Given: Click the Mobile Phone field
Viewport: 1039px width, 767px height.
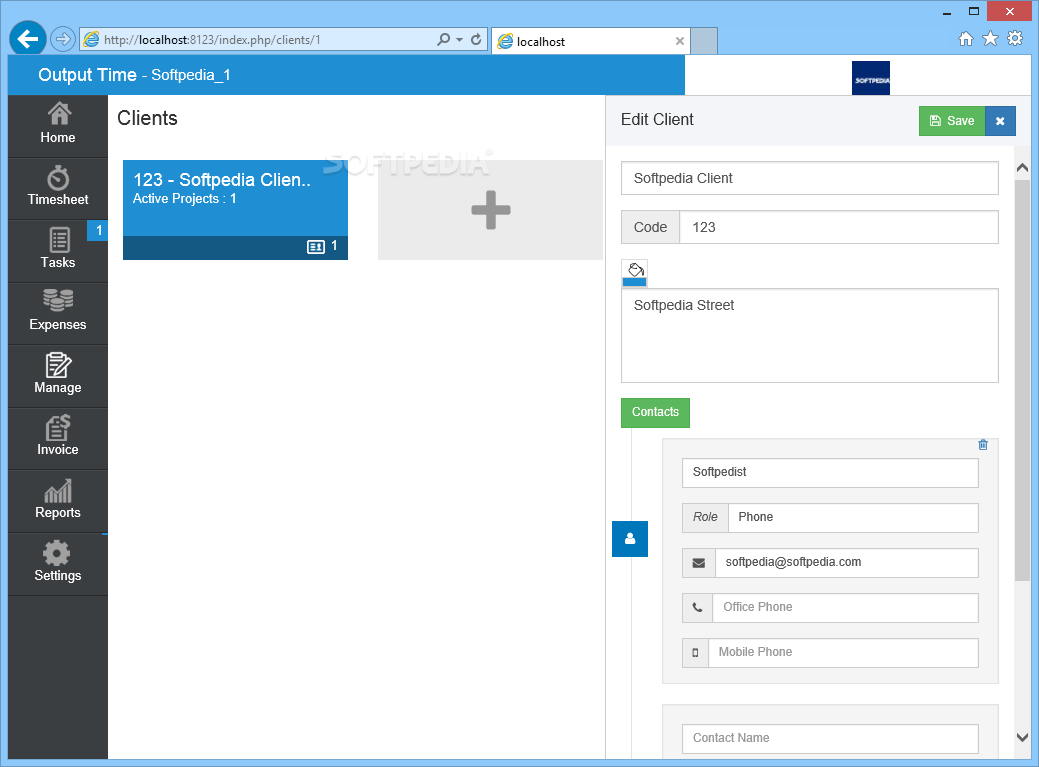Looking at the screenshot, I should pyautogui.click(x=843, y=652).
